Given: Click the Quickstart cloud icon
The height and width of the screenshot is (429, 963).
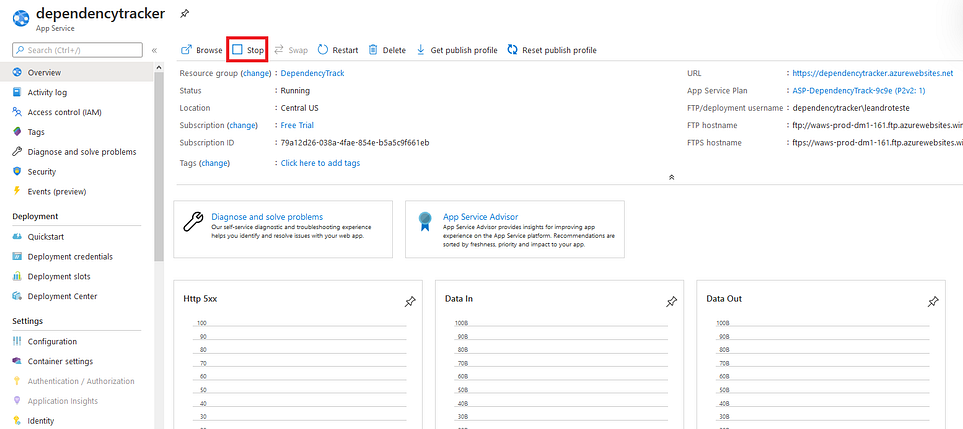Looking at the screenshot, I should (17, 237).
